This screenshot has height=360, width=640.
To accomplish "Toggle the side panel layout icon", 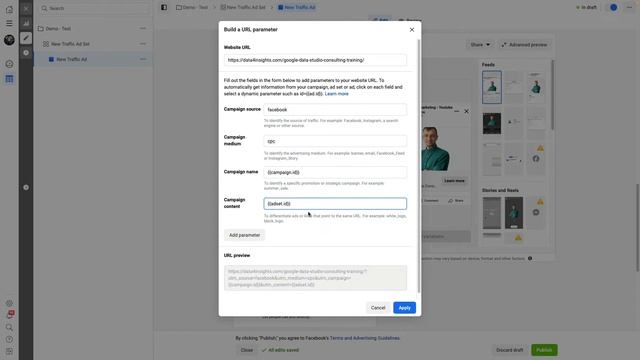I will click(x=164, y=7).
